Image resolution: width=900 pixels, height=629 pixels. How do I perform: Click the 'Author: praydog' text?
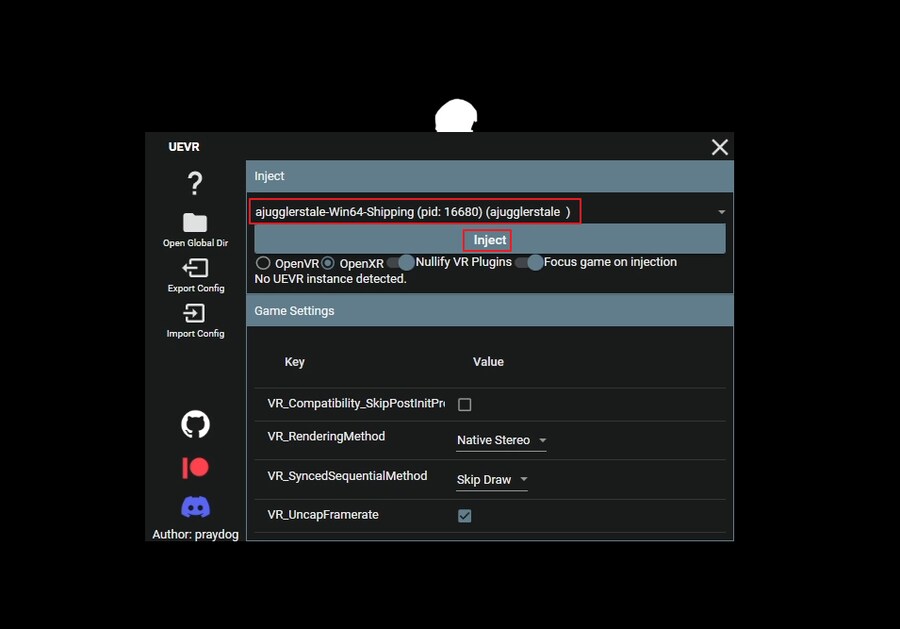[195, 534]
